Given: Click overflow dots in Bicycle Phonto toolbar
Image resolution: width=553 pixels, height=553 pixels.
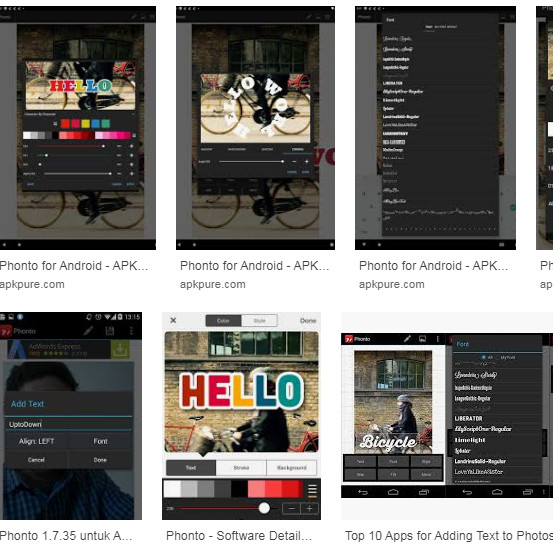Looking at the screenshot, I should tap(438, 339).
